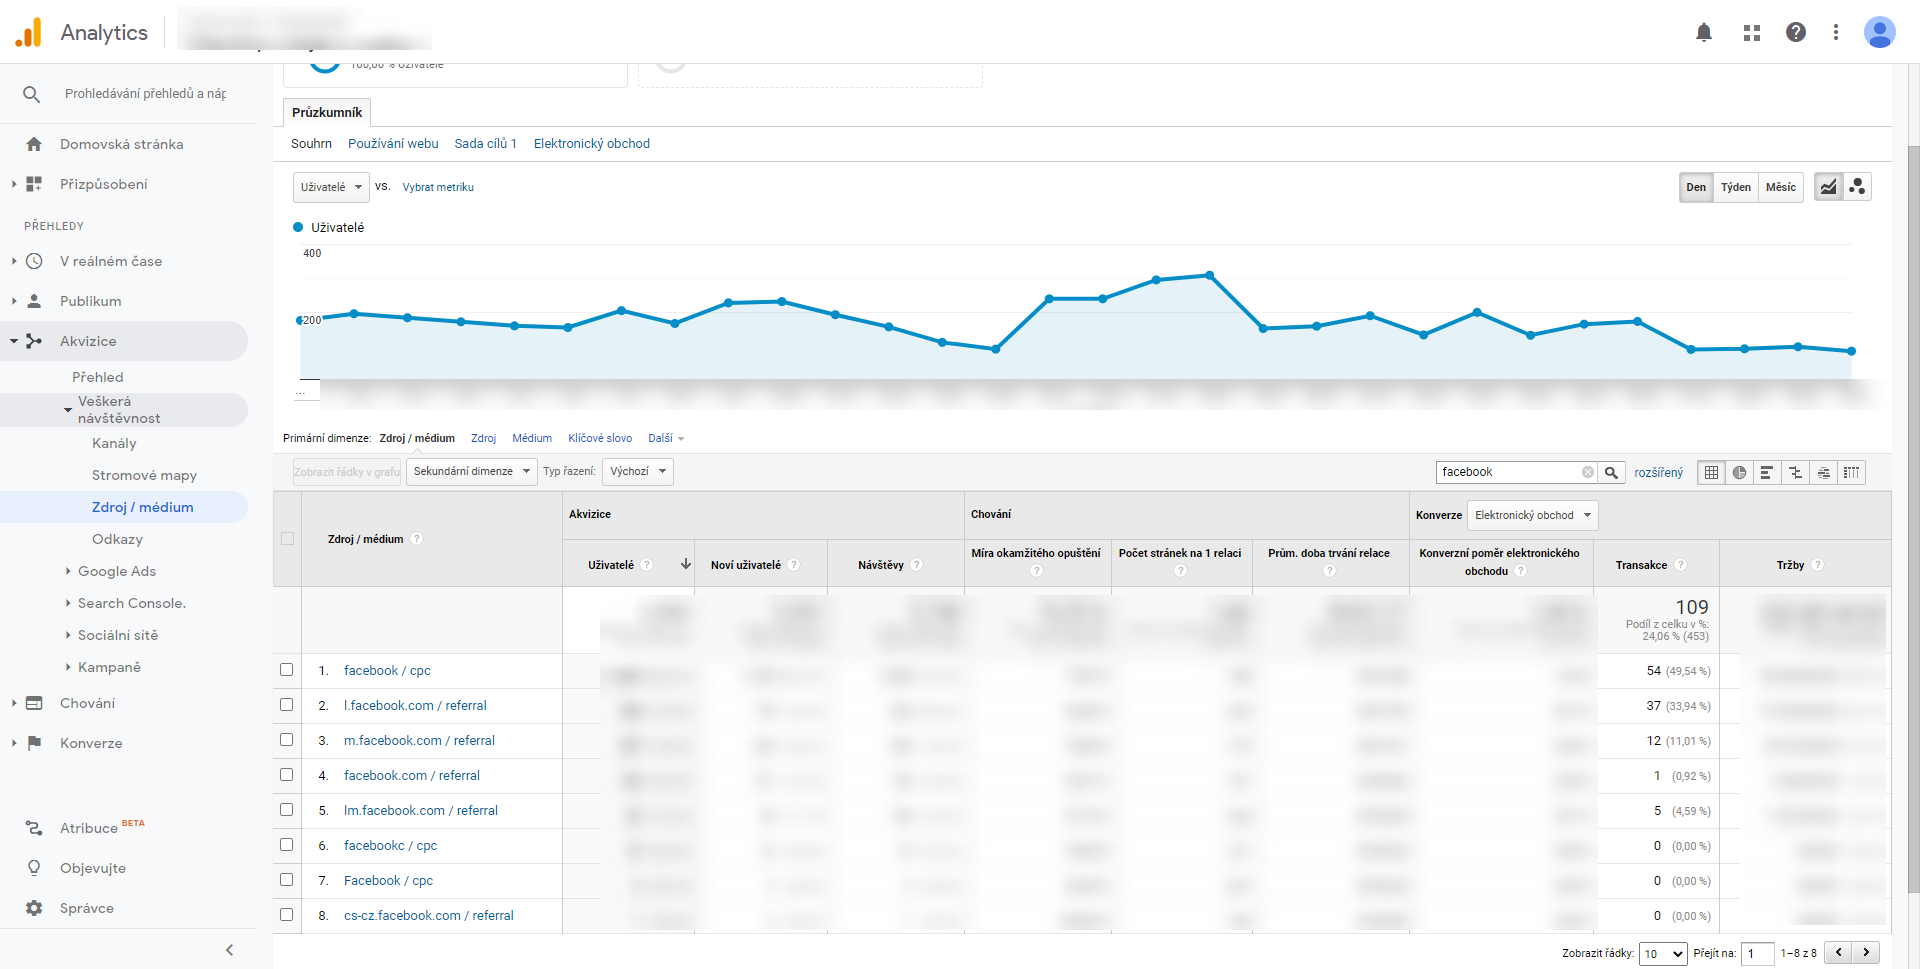Open the Používání webu tab
The width and height of the screenshot is (1920, 969).
(393, 144)
